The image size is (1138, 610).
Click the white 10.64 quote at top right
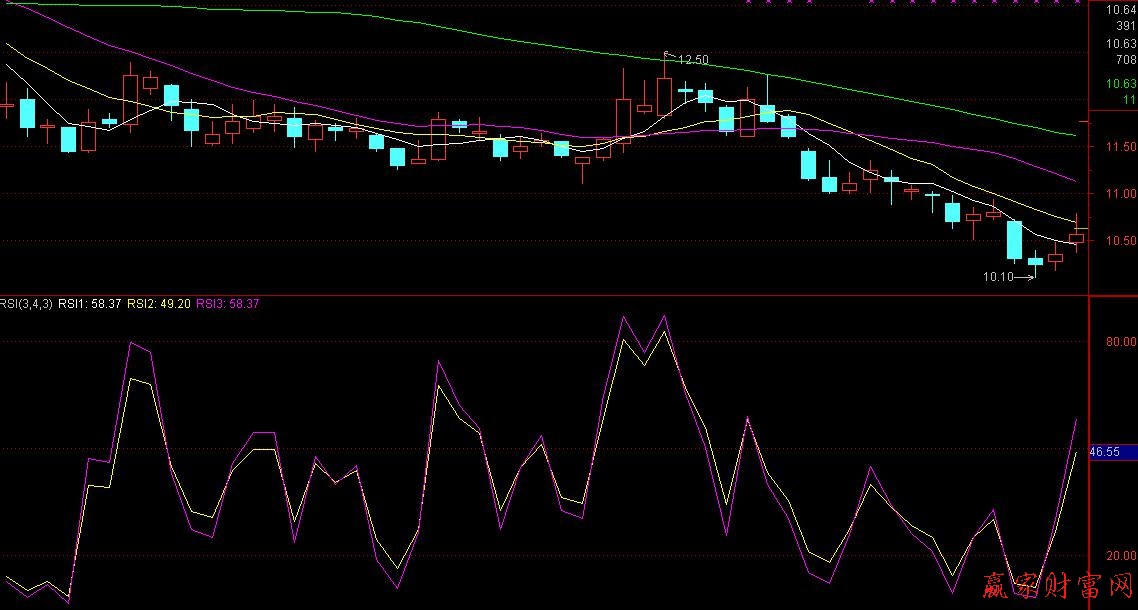pos(1122,10)
